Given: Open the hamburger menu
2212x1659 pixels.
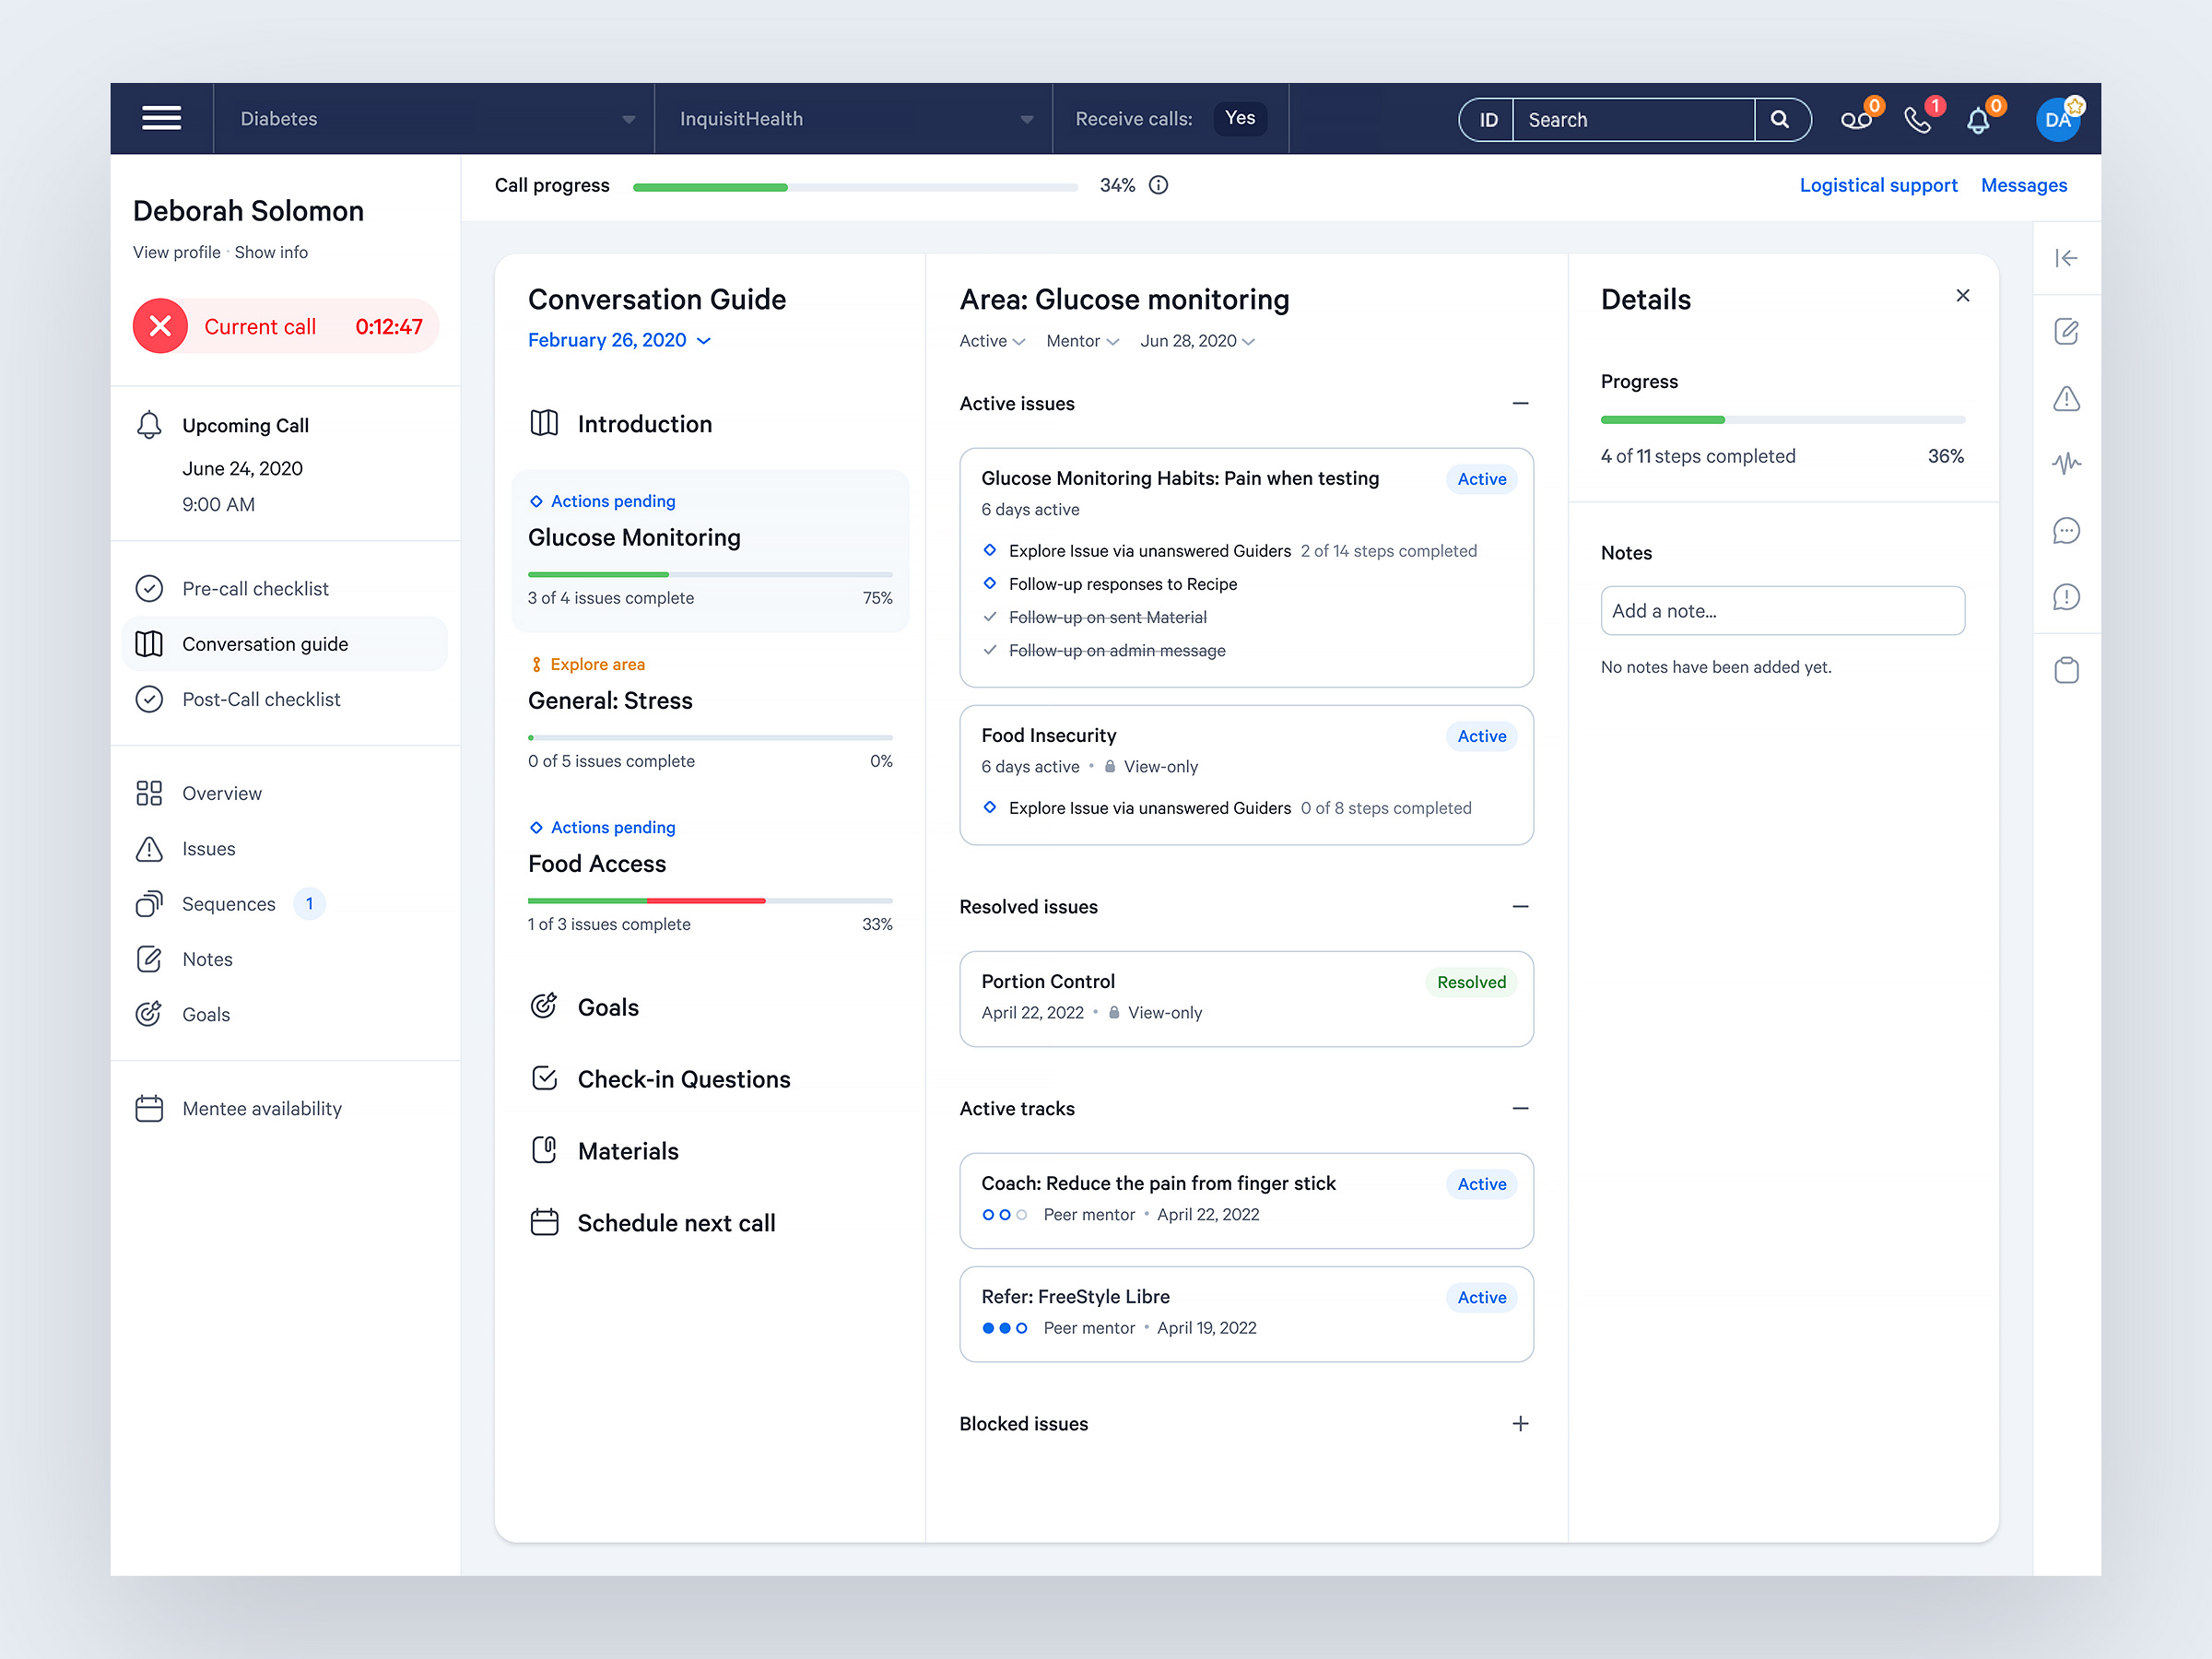Looking at the screenshot, I should click(161, 118).
